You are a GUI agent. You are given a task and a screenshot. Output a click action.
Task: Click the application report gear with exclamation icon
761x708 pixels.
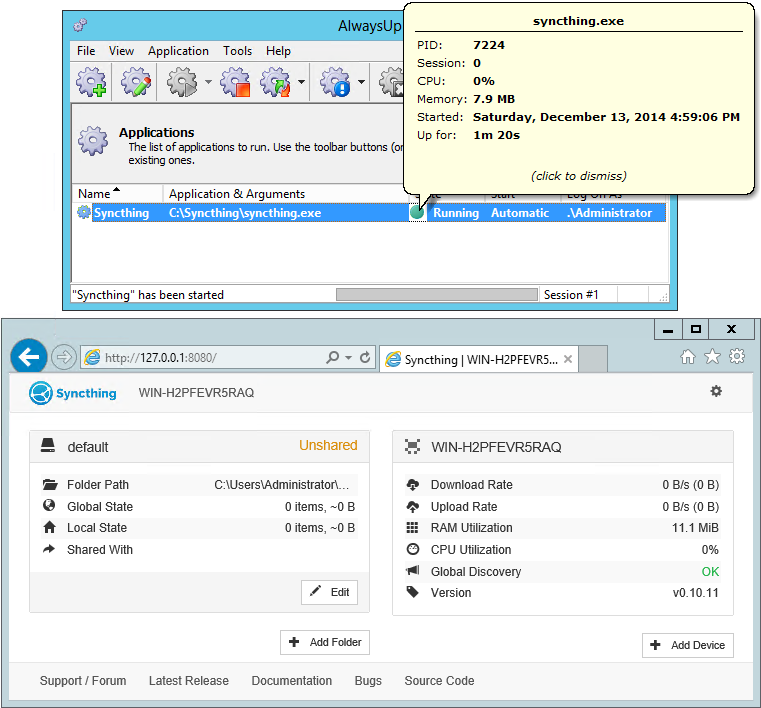tap(335, 82)
